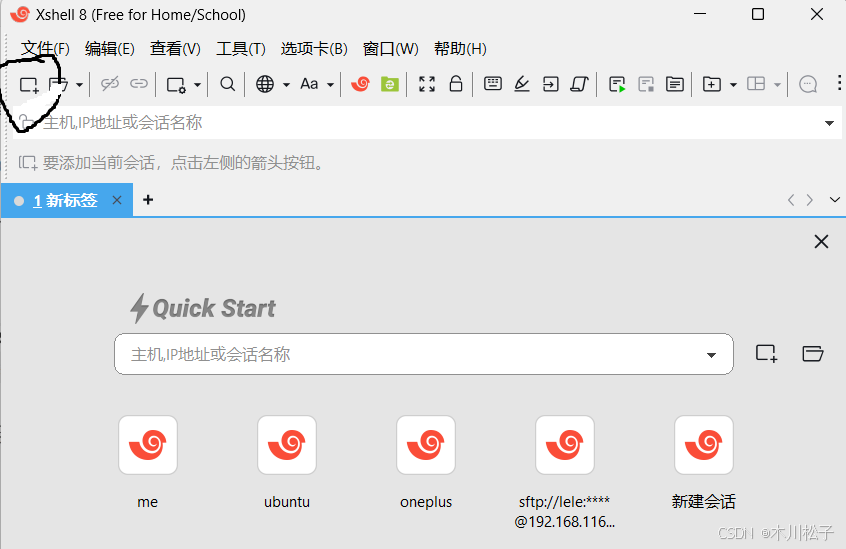
Task: Expand the session properties dropdown arrow
Action: click(x=197, y=85)
